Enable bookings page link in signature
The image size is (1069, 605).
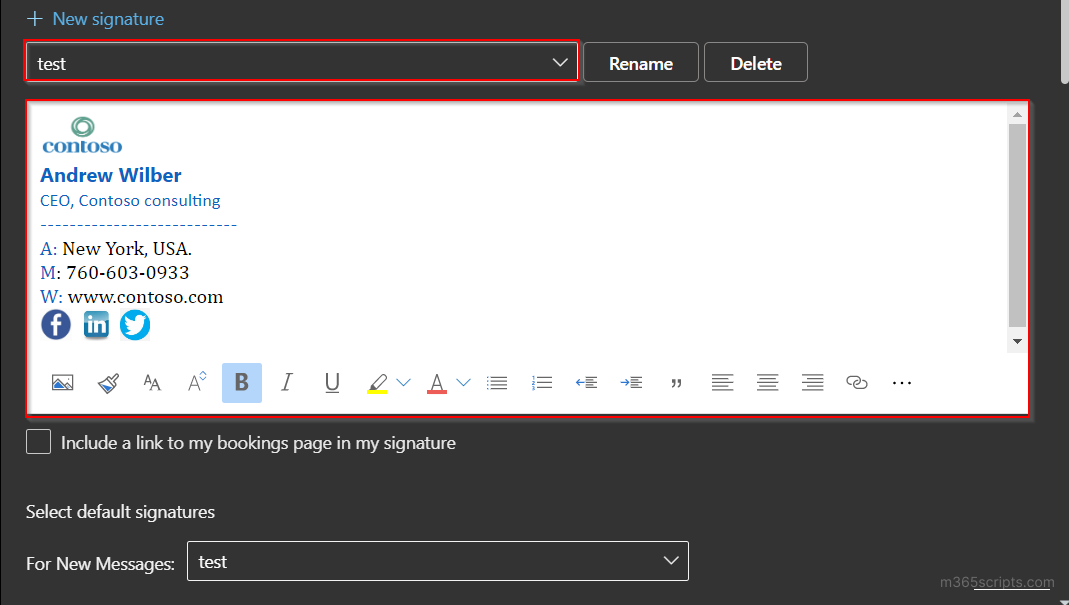(x=38, y=441)
